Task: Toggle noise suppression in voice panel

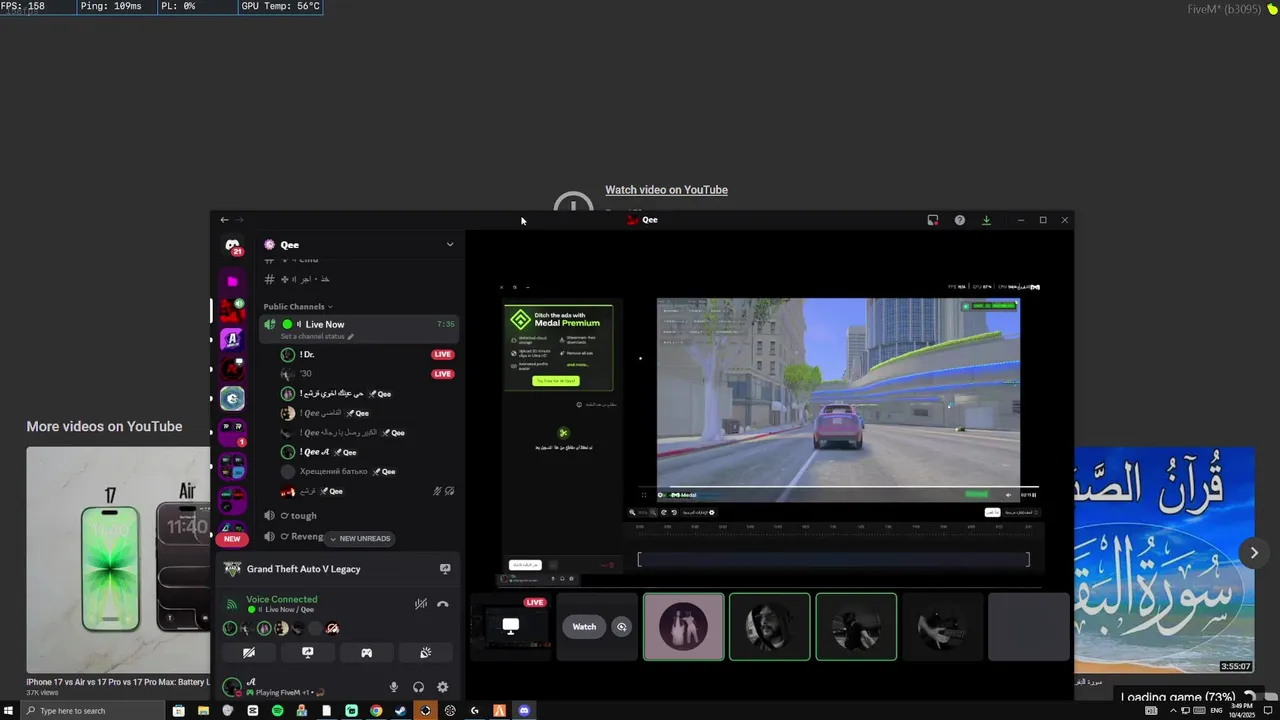Action: (421, 604)
